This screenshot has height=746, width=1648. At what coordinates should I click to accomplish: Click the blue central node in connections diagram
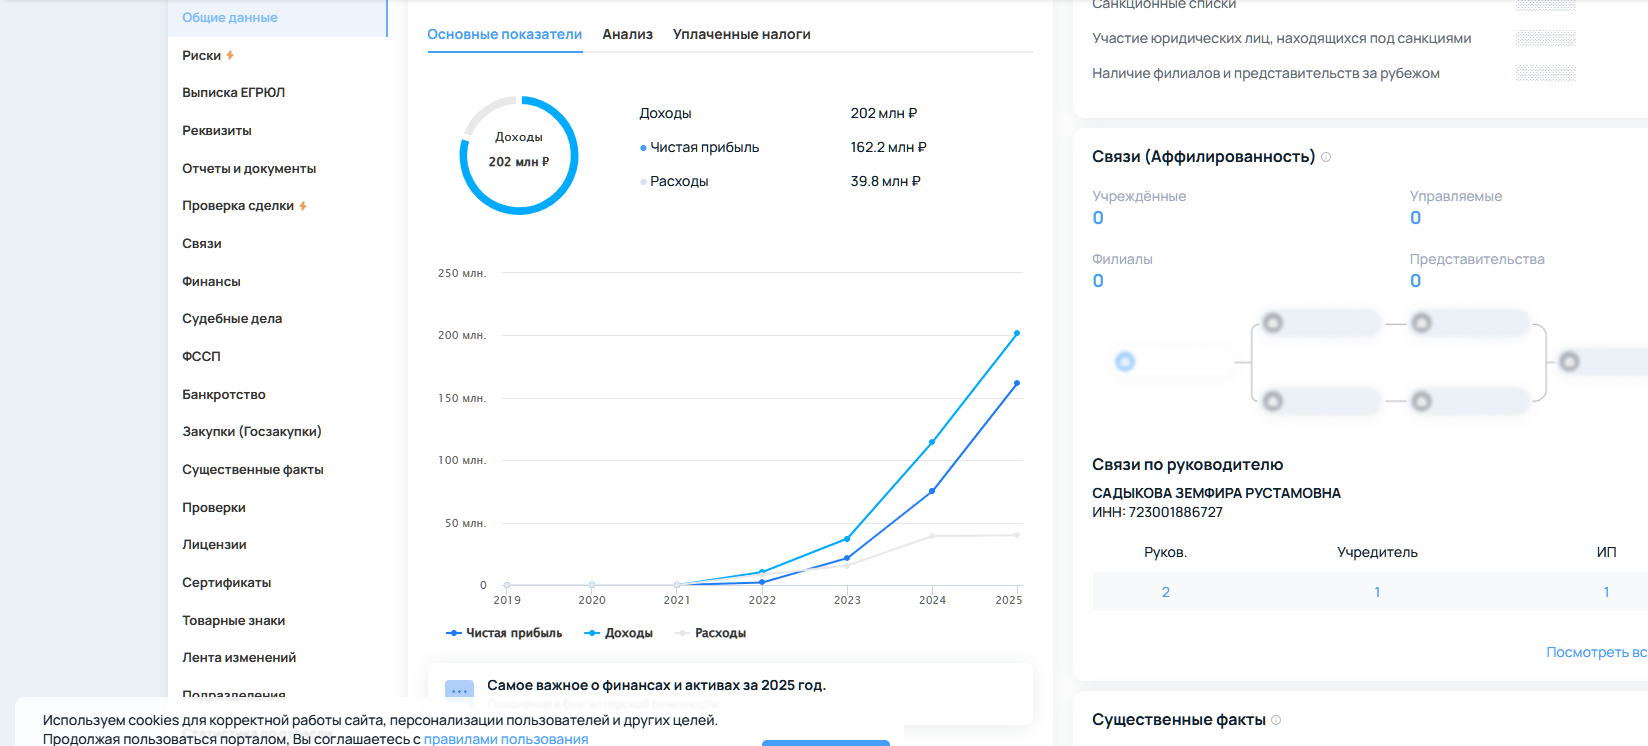pos(1125,362)
